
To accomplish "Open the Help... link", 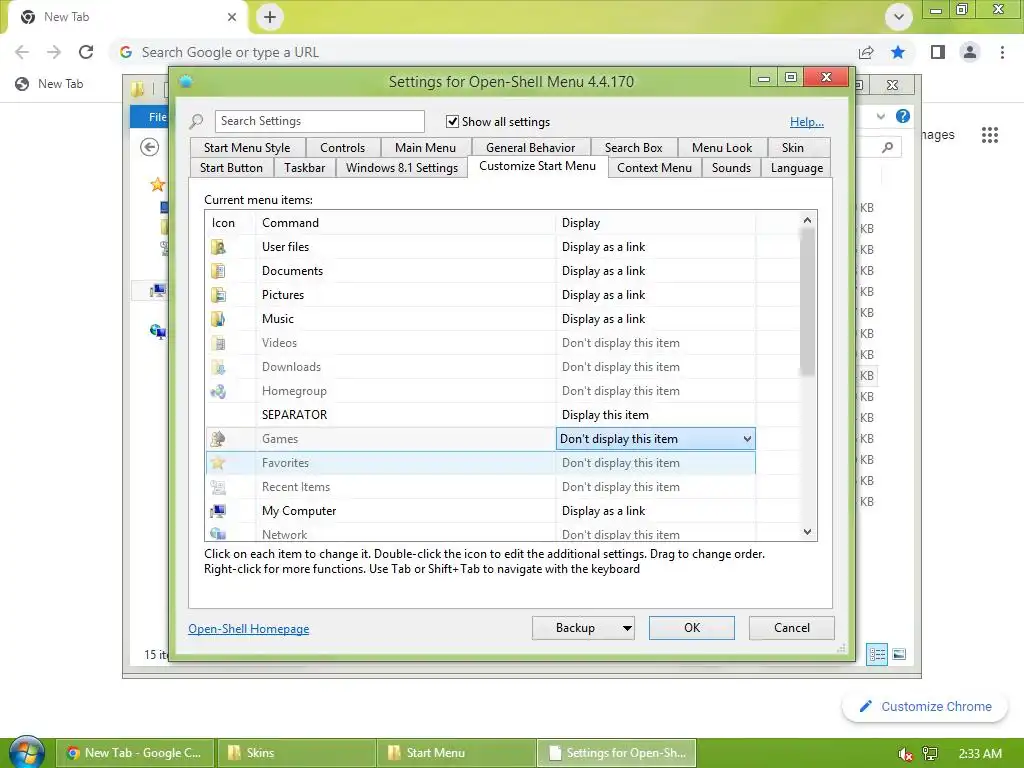I will click(x=807, y=122).
